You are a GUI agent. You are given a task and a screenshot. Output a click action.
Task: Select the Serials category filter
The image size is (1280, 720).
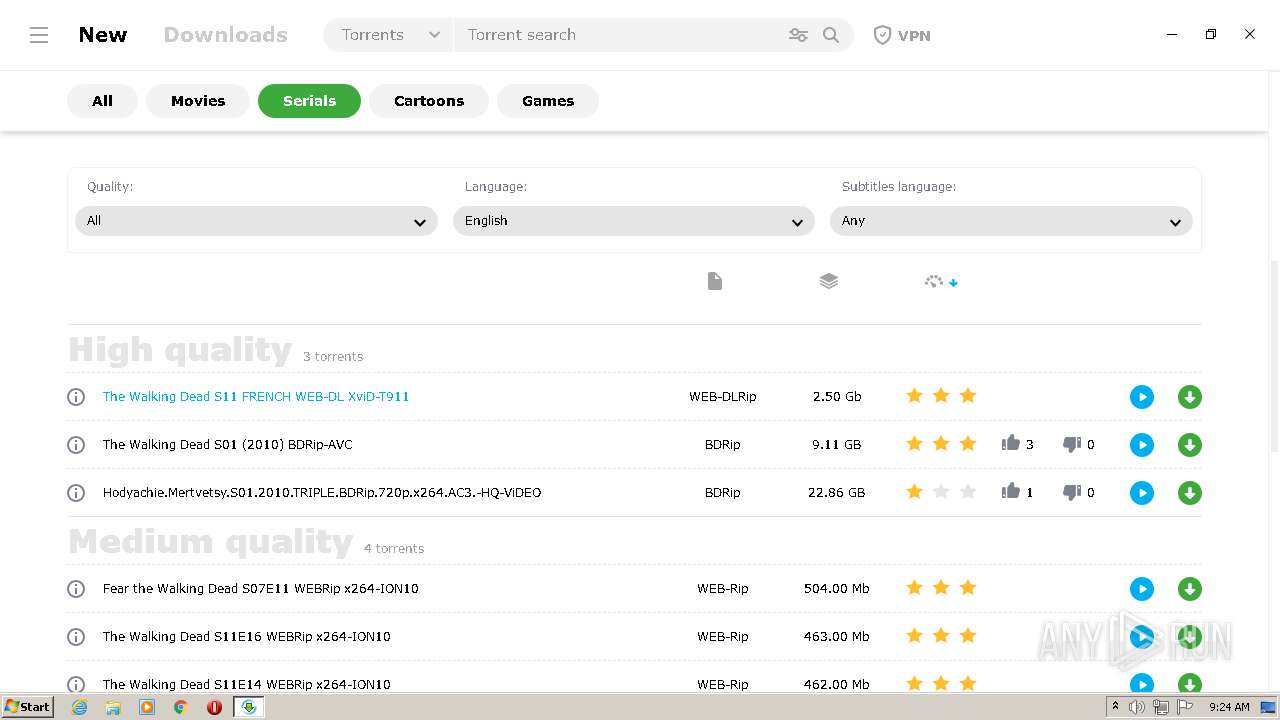tap(309, 101)
